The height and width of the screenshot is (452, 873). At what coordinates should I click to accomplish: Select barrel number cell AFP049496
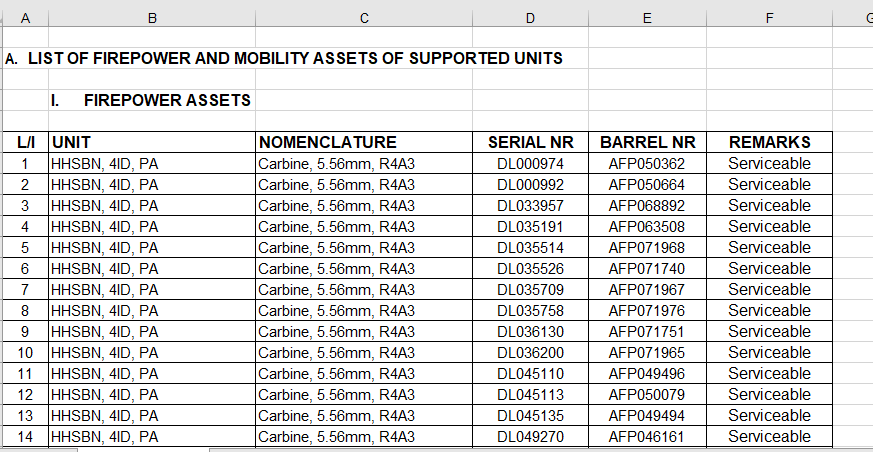coord(647,373)
